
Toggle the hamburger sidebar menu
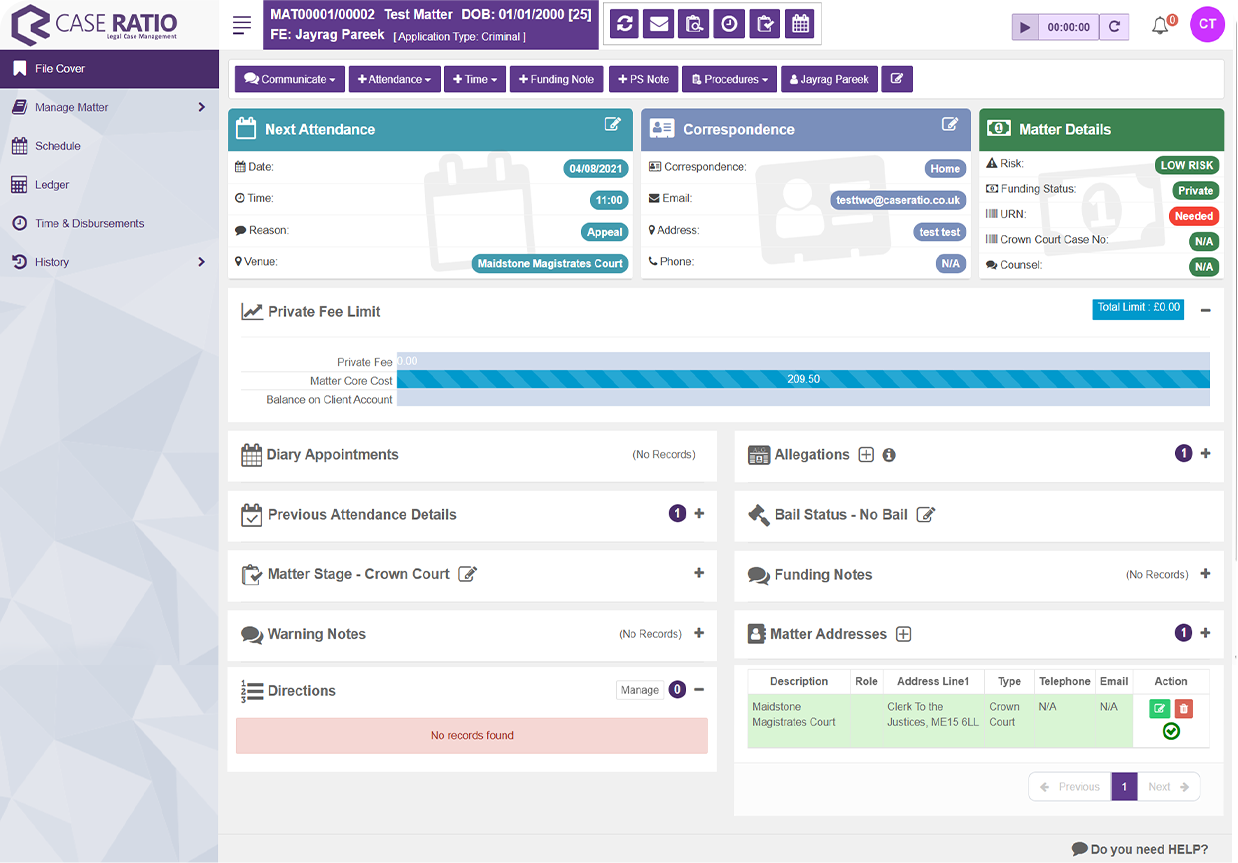pos(242,26)
